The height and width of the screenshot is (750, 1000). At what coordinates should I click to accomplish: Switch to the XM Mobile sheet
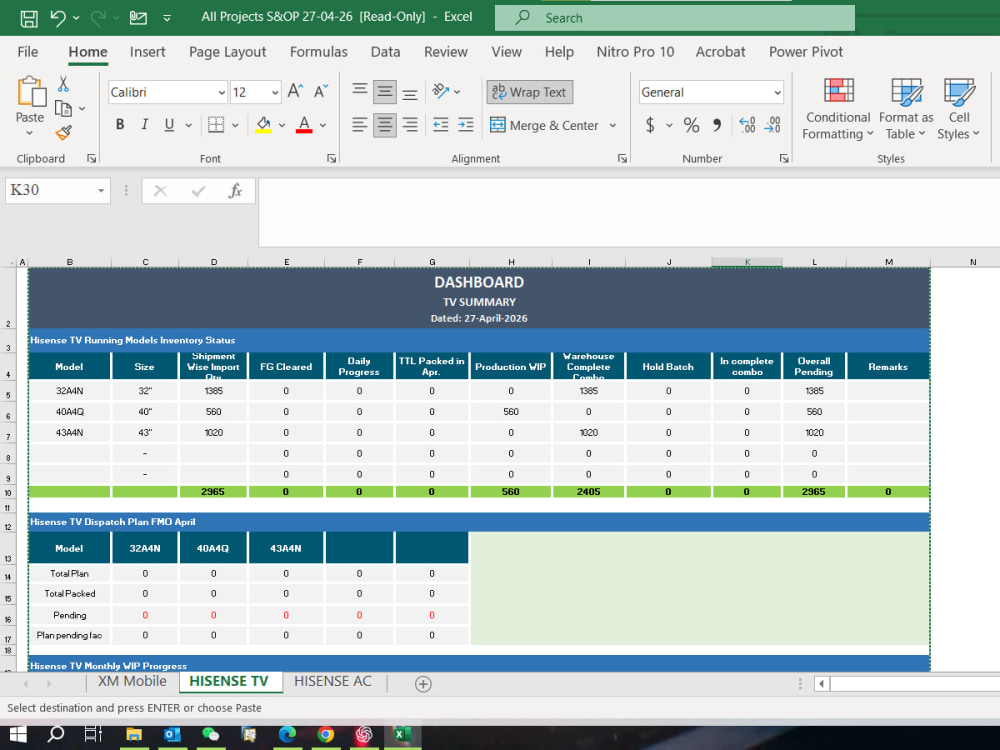point(132,681)
